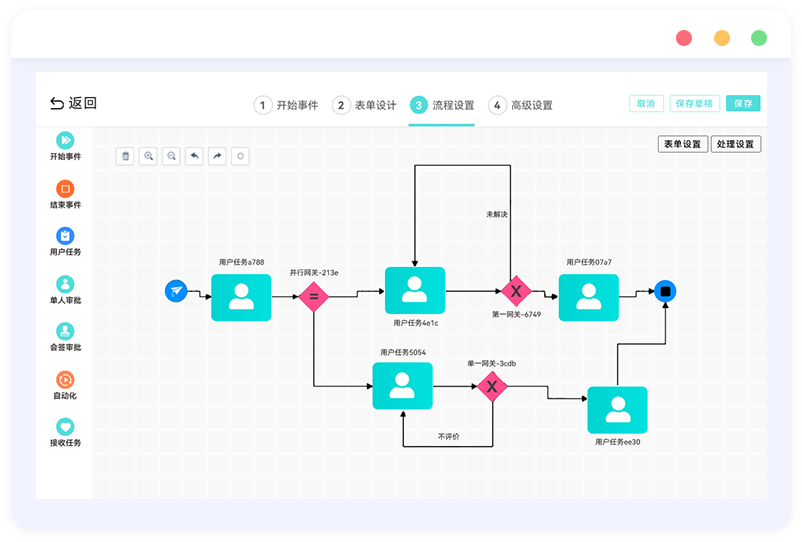The height and width of the screenshot is (542, 802).
Task: Switch to the 开始事件 step tab
Action: tap(286, 105)
